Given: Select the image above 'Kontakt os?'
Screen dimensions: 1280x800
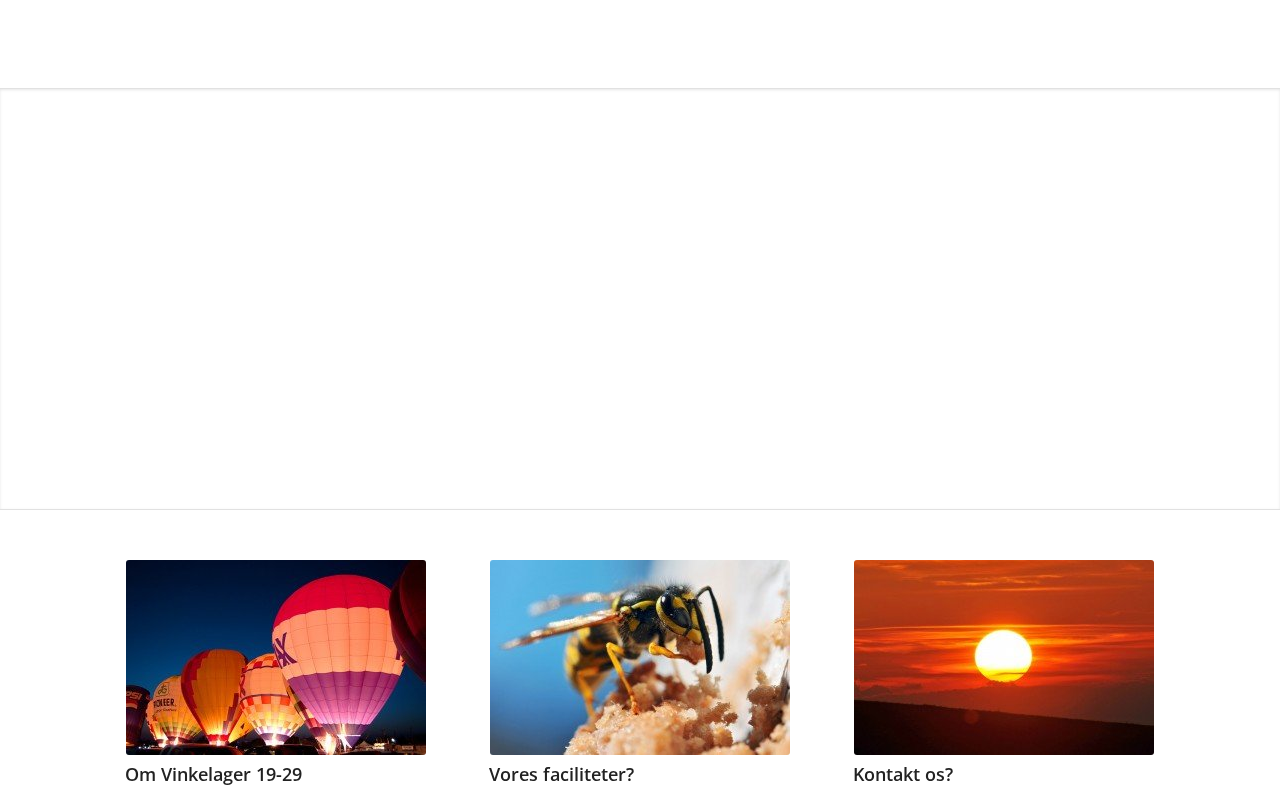Looking at the screenshot, I should pyautogui.click(x=1004, y=657).
